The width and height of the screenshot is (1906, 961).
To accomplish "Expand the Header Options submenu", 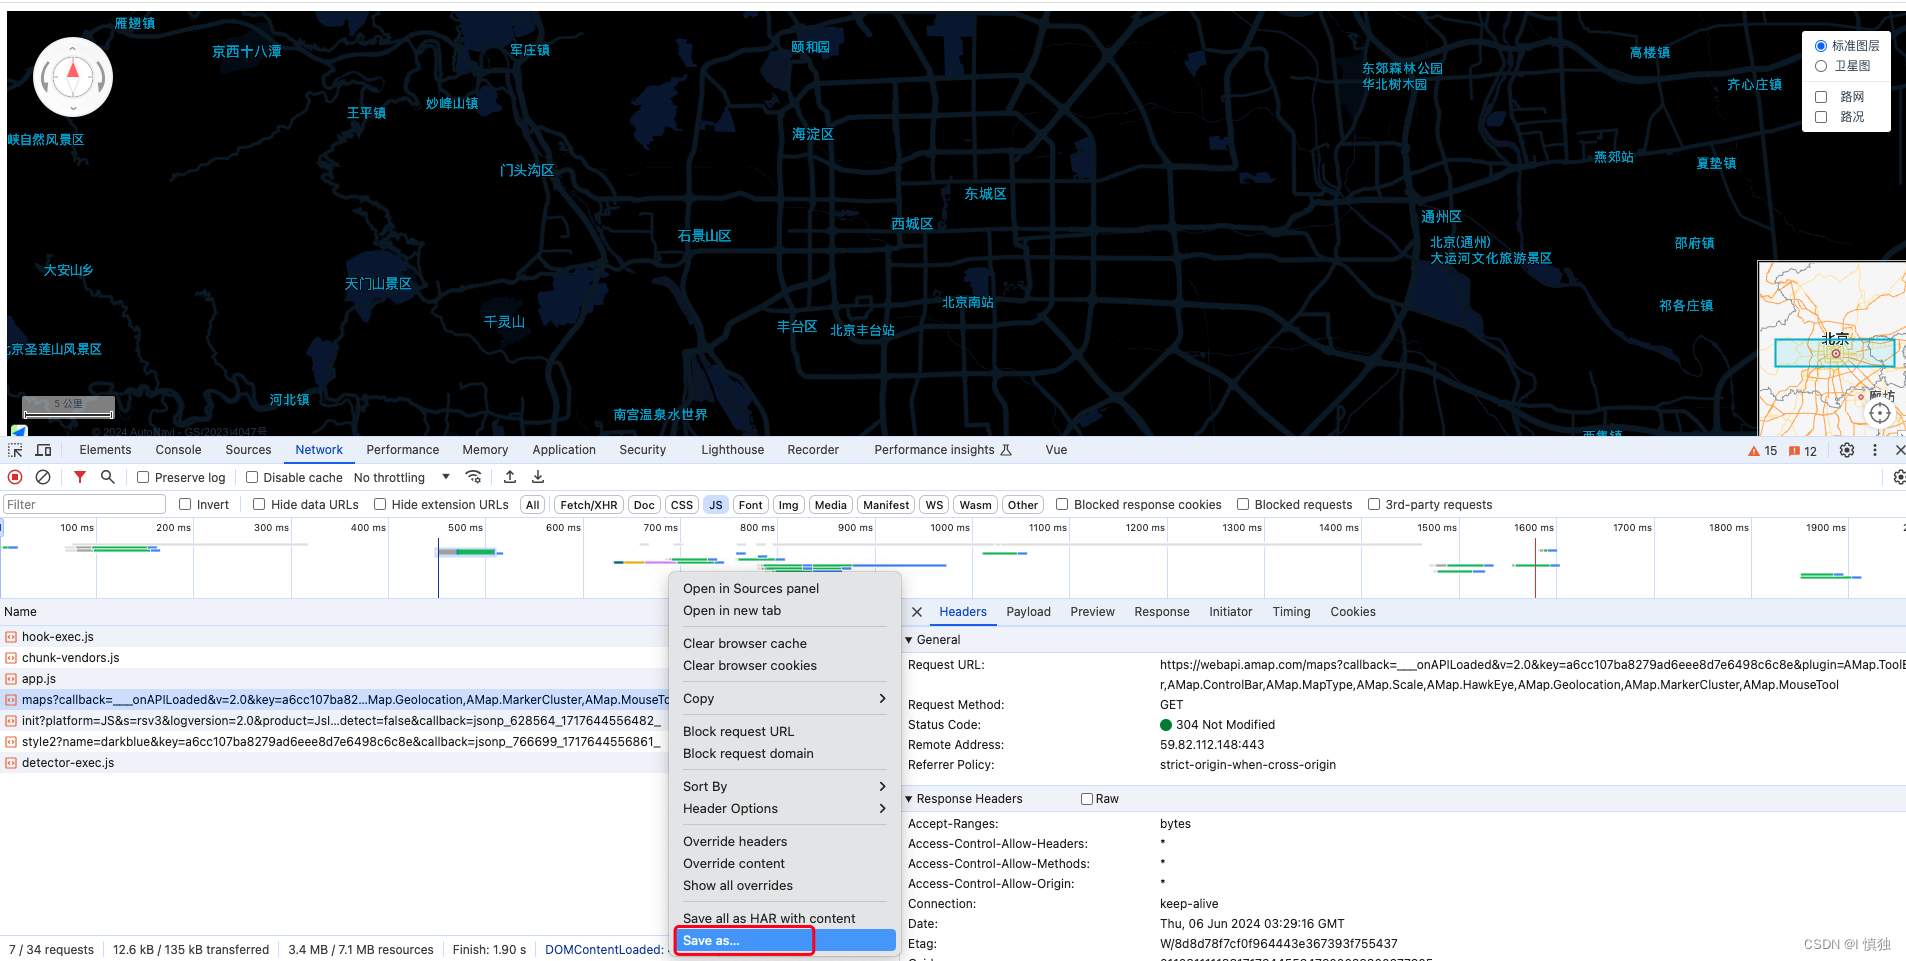I will point(784,809).
